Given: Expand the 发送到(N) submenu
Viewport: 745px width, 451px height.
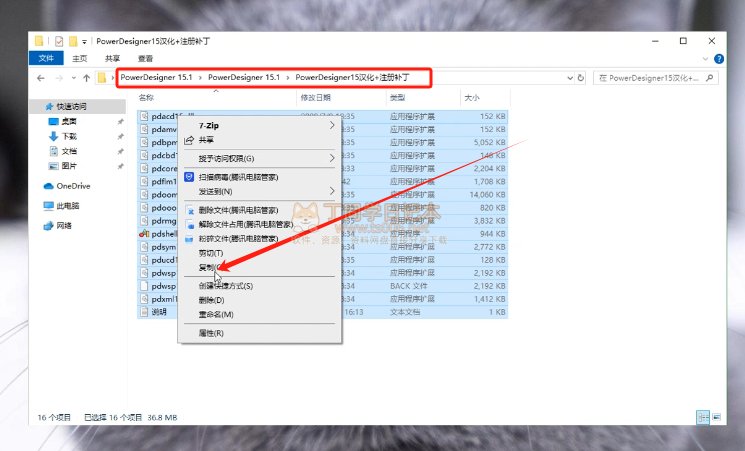Looking at the screenshot, I should (260, 192).
